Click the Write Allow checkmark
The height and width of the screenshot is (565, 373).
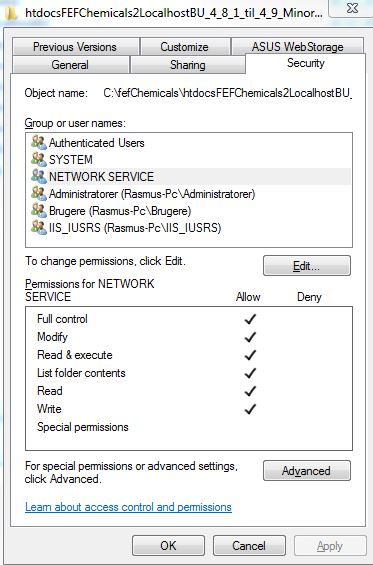250,409
